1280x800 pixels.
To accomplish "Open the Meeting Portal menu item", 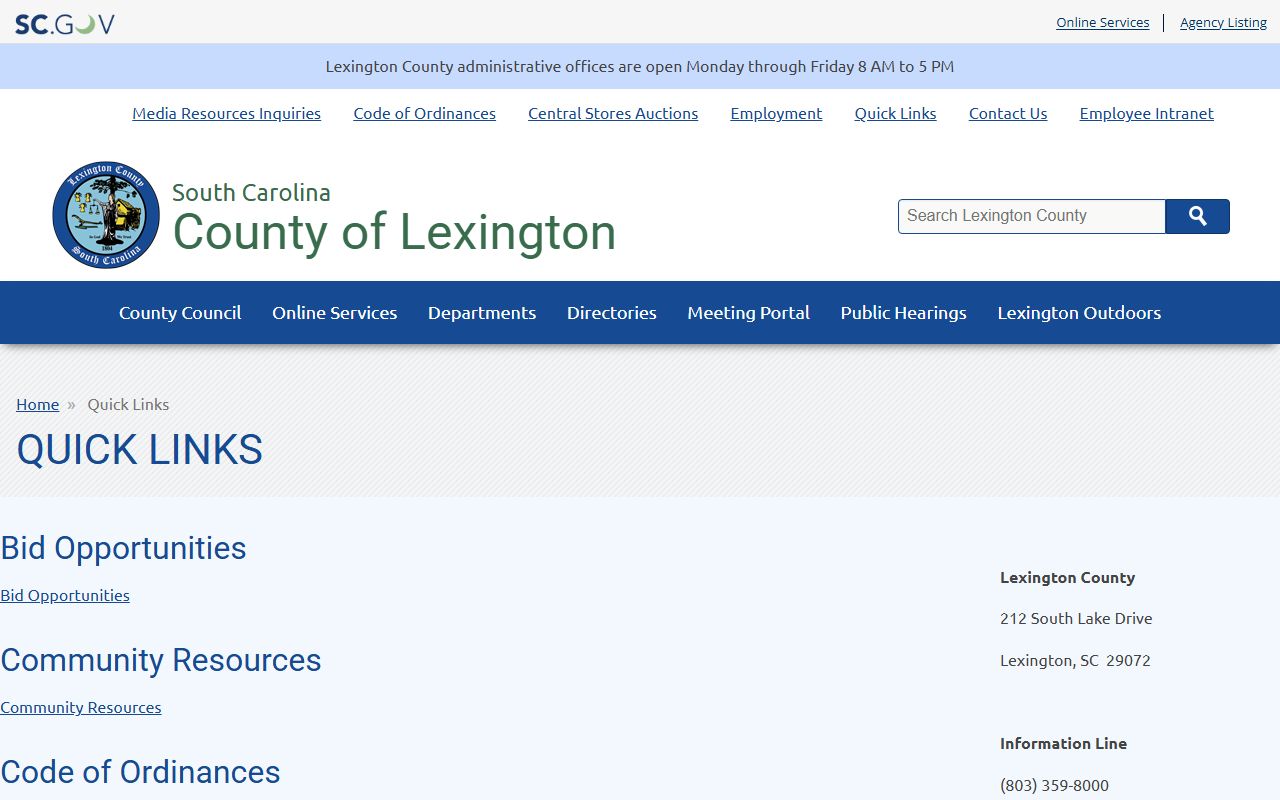I will coord(748,313).
